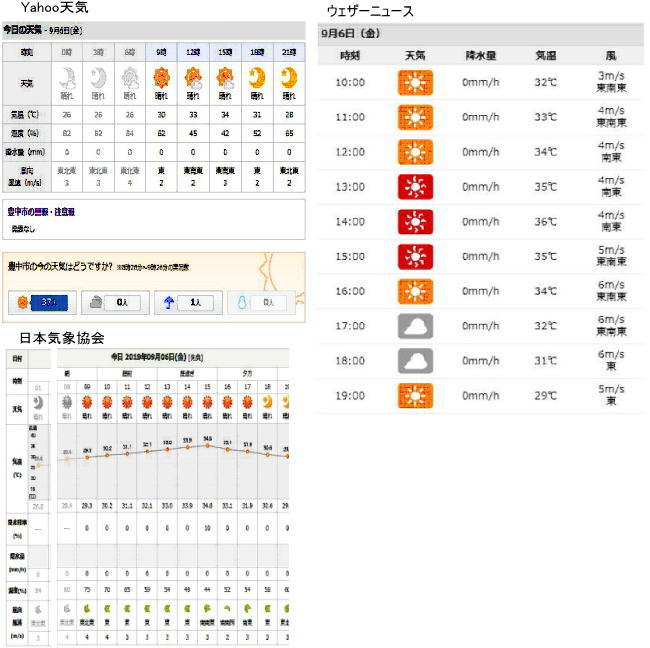
Task: Click the 風 column header in Weathernews
Action: click(611, 56)
